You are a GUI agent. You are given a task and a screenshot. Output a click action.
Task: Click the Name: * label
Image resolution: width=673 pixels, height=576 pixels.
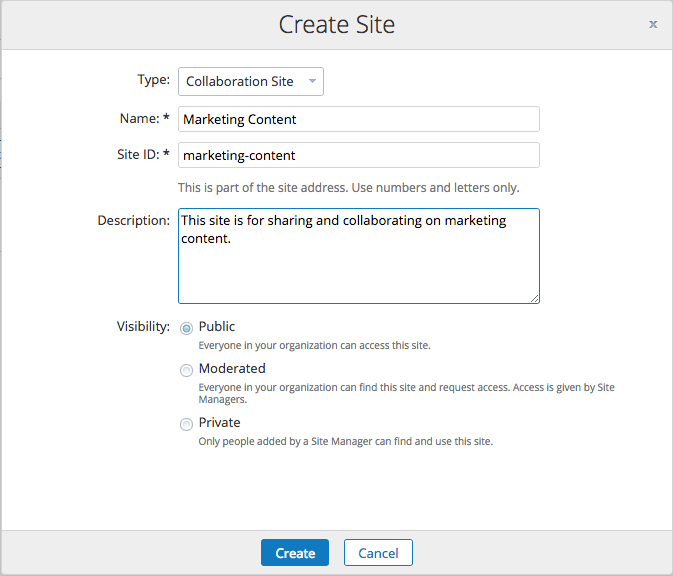coord(145,118)
